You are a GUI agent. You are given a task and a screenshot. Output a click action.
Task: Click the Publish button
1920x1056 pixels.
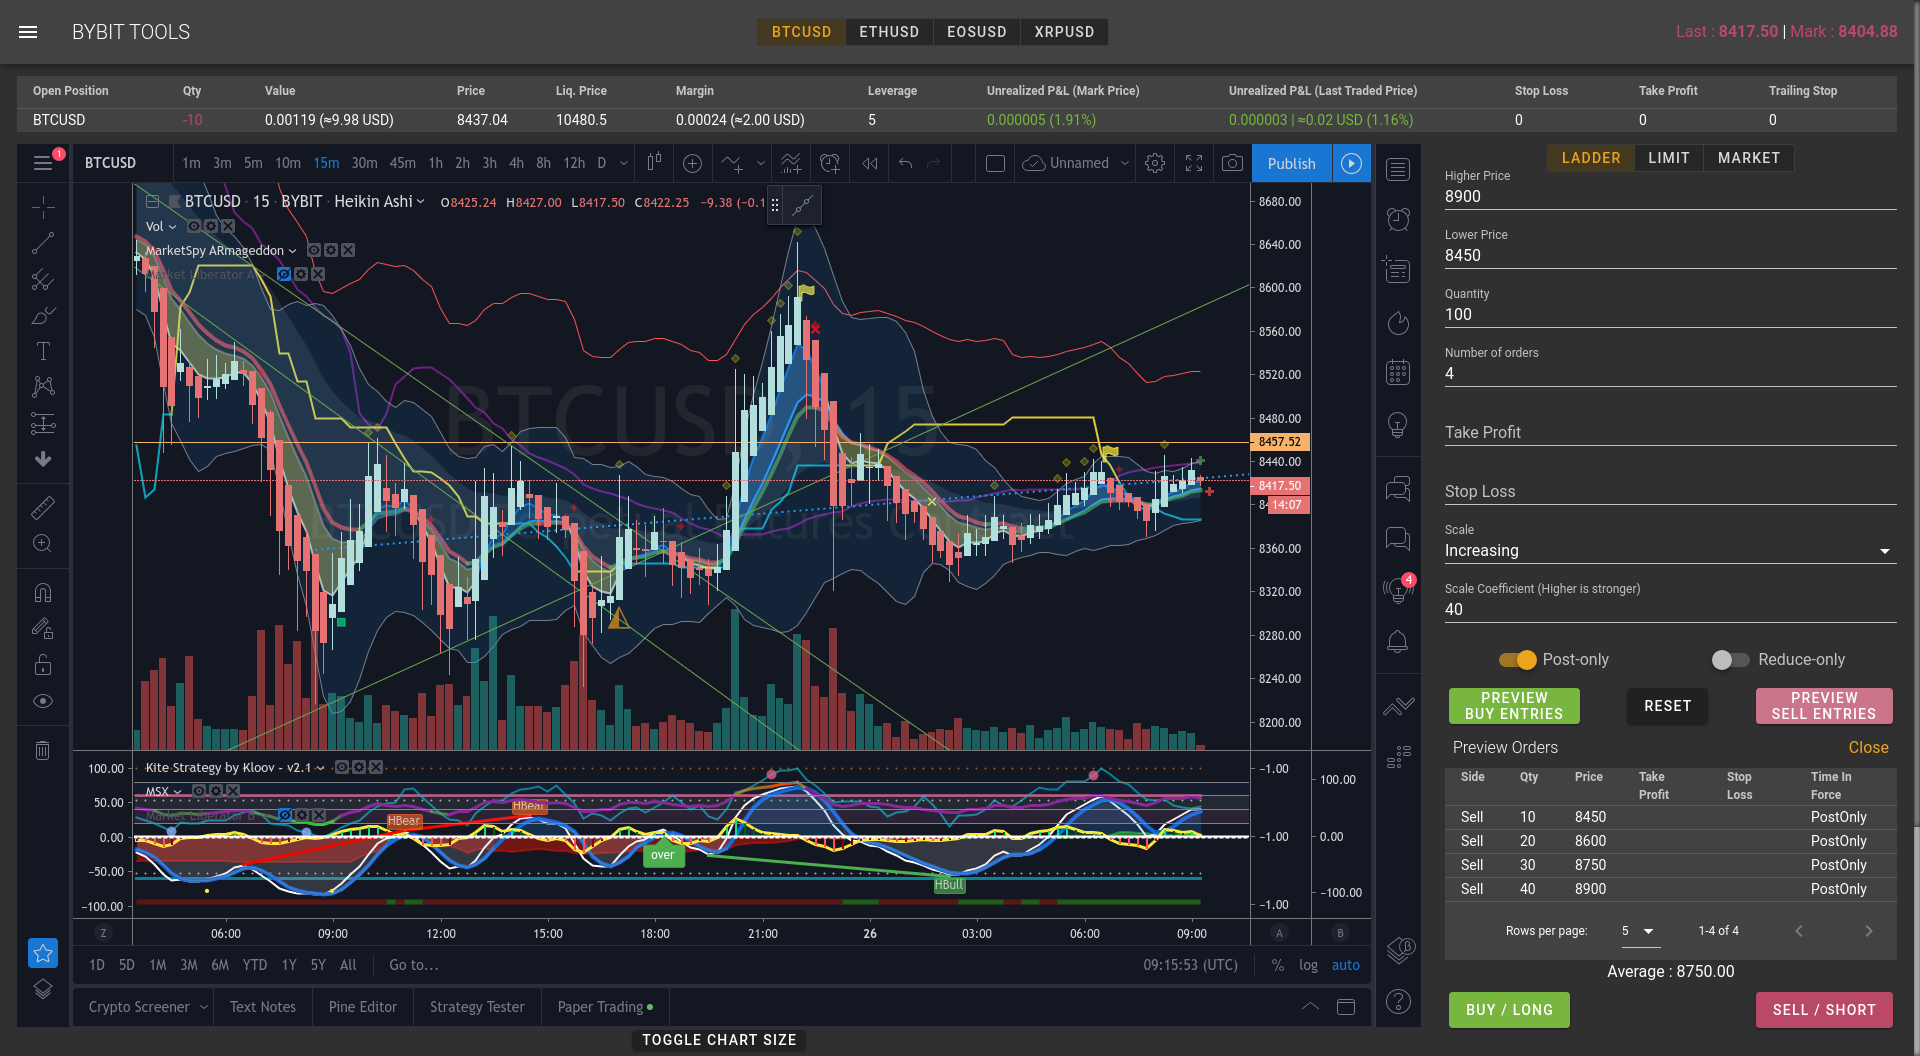pyautogui.click(x=1292, y=163)
